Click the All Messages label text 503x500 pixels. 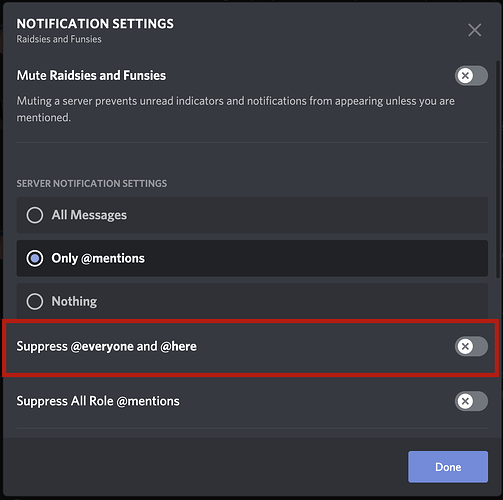(x=89, y=215)
